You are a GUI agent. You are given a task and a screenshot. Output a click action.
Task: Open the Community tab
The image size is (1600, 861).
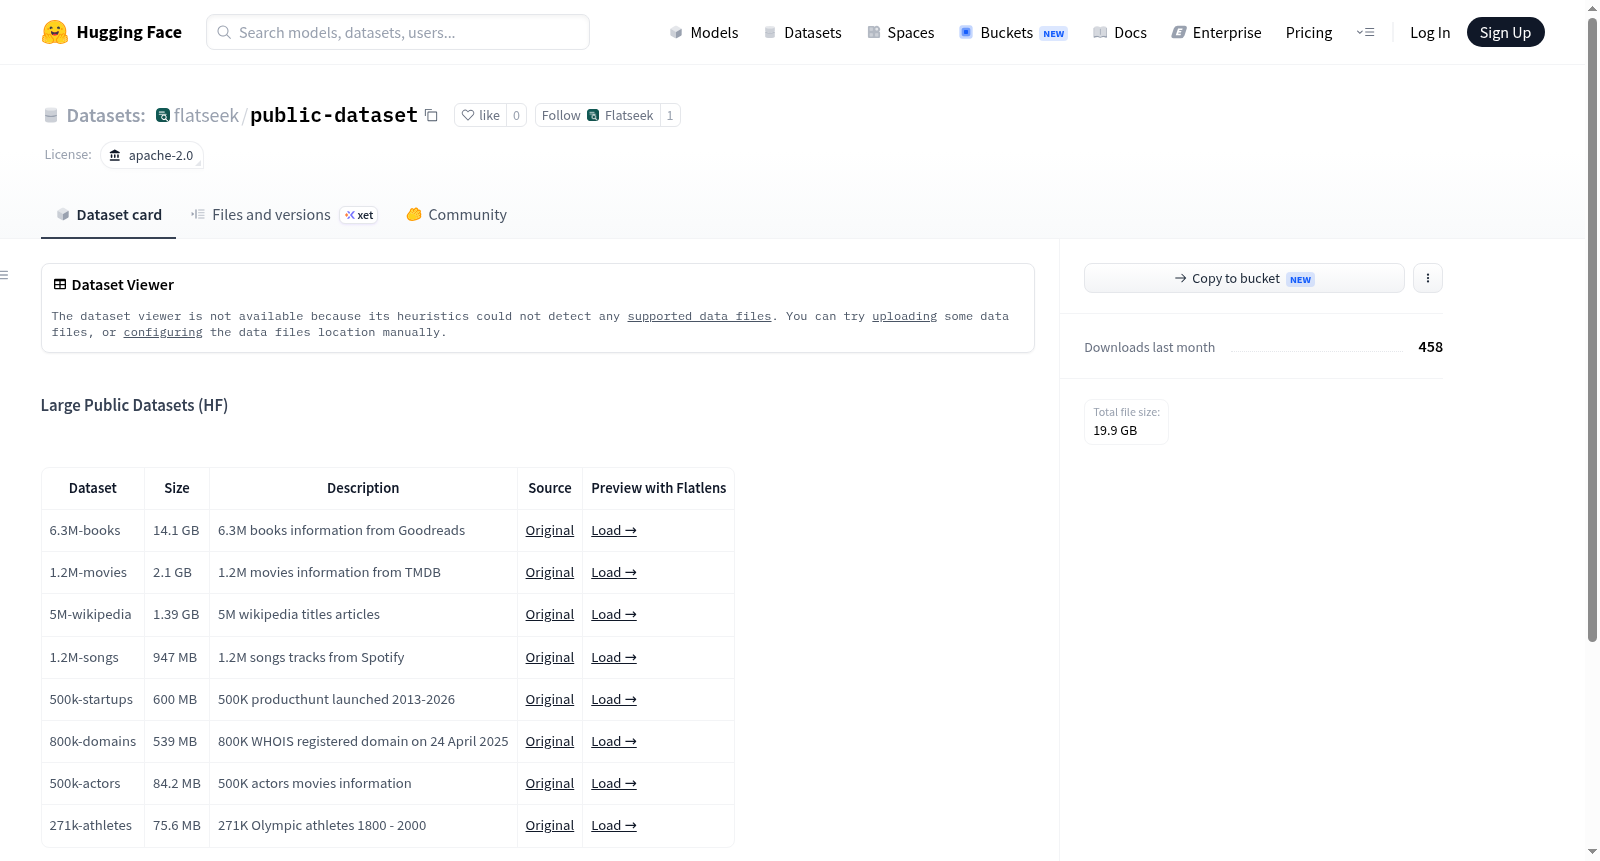[x=457, y=215]
